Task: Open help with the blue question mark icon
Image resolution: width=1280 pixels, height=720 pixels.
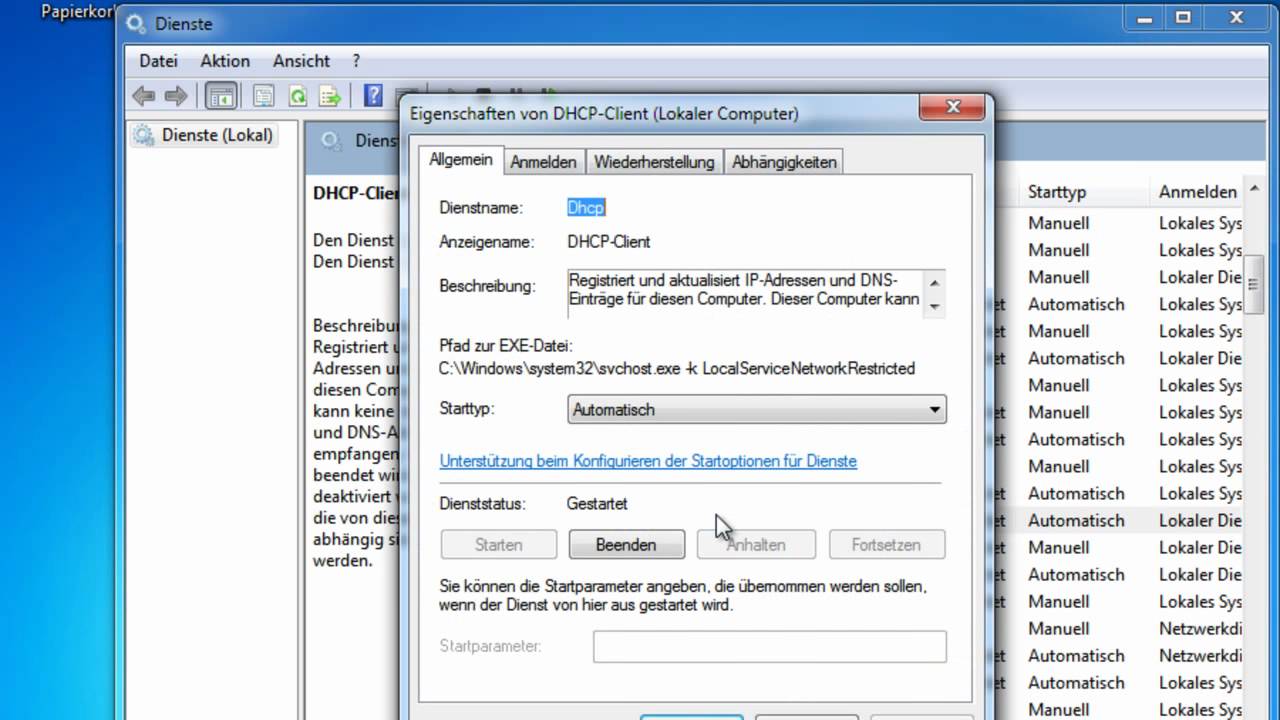Action: click(x=373, y=96)
